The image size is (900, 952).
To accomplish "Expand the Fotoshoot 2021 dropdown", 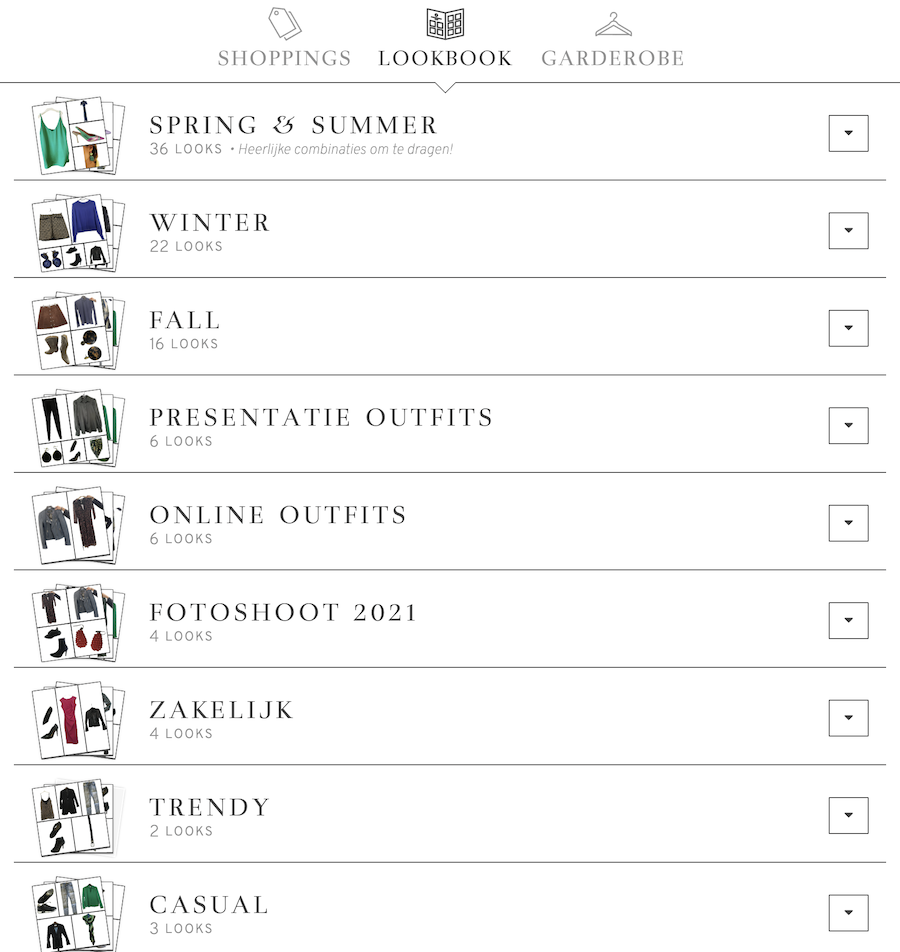I will tap(848, 620).
